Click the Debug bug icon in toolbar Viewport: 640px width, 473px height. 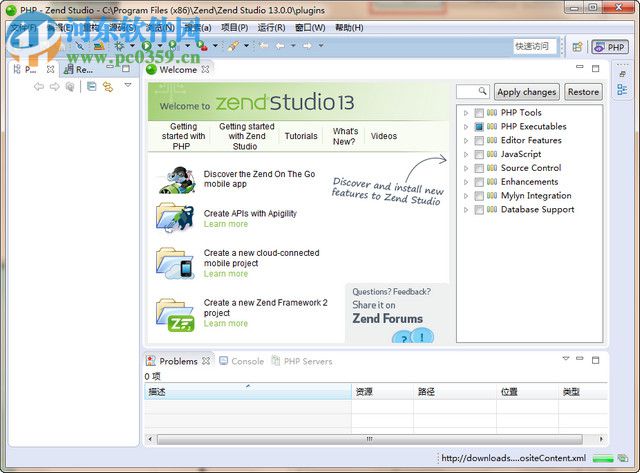119,46
